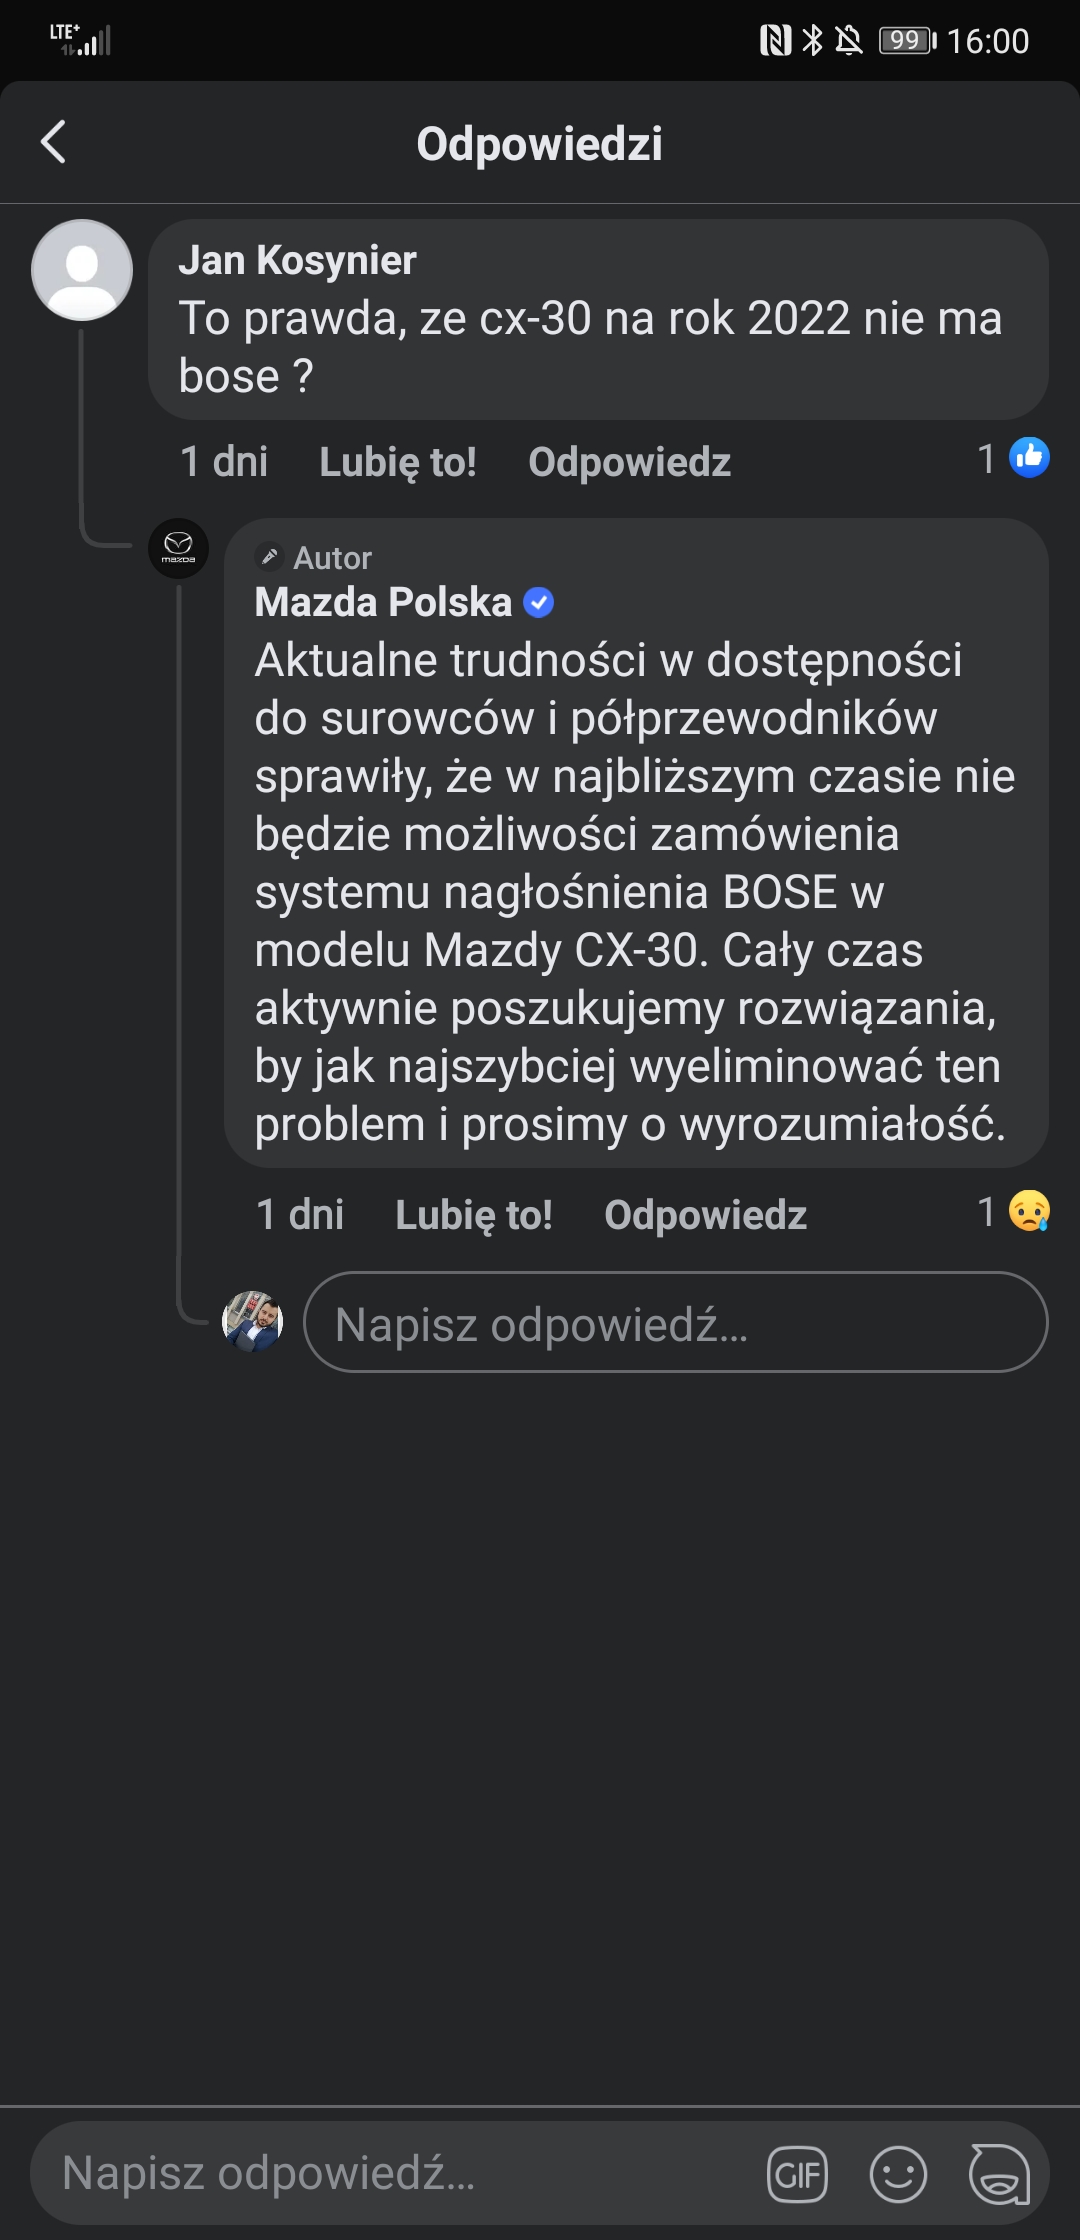Screen dimensions: 1080x2240
Task: View the sad reaction on Mazda's reply
Action: click(x=1029, y=1211)
